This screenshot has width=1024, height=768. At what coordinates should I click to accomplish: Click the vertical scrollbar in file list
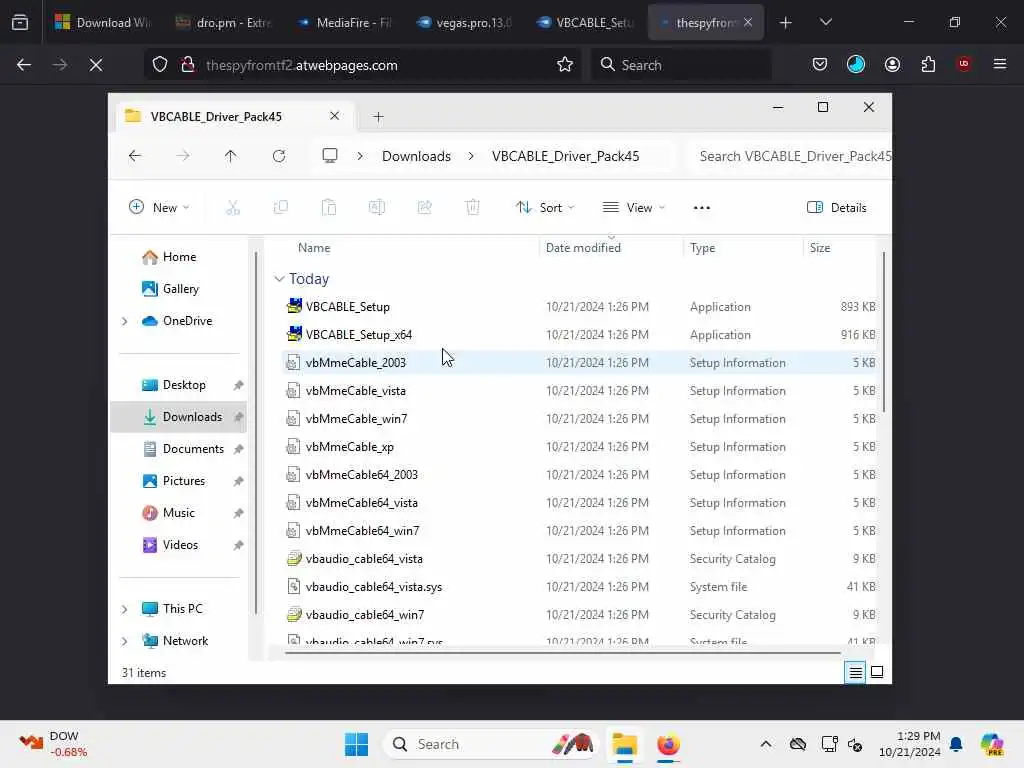click(884, 332)
